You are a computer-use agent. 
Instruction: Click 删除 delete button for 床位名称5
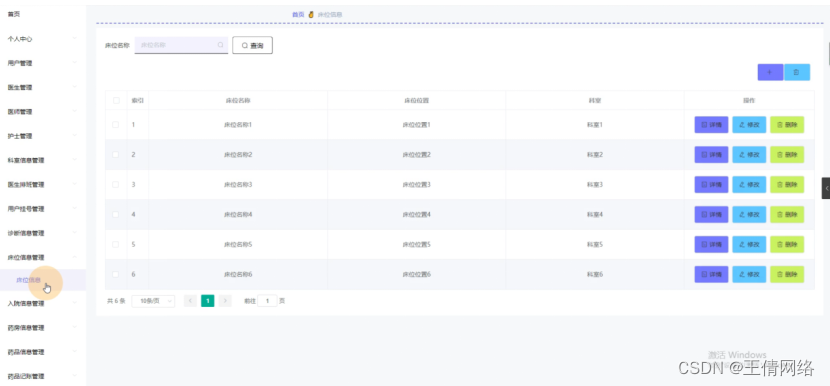coord(787,244)
